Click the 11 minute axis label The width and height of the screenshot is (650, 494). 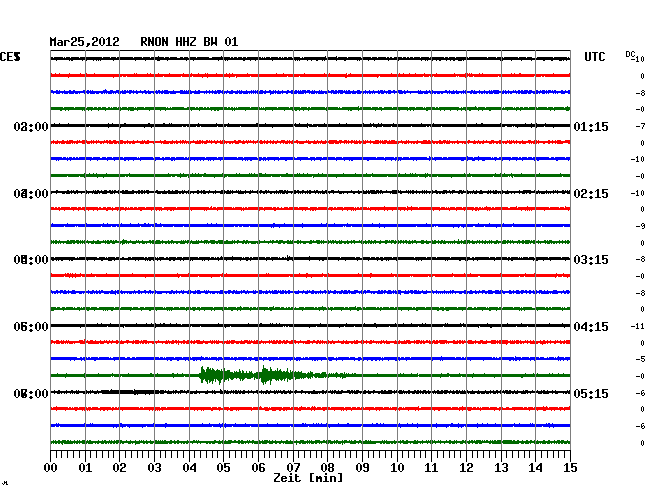pyautogui.click(x=431, y=468)
